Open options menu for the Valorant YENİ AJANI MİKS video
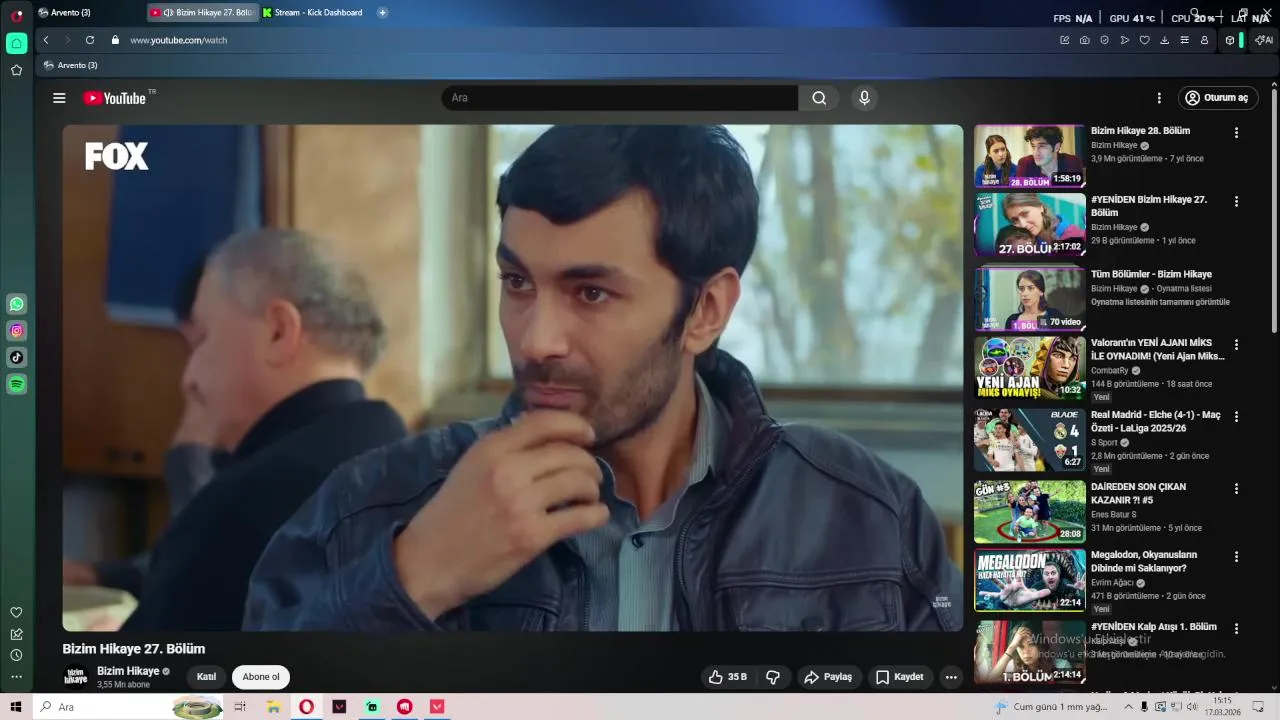 [x=1236, y=345]
